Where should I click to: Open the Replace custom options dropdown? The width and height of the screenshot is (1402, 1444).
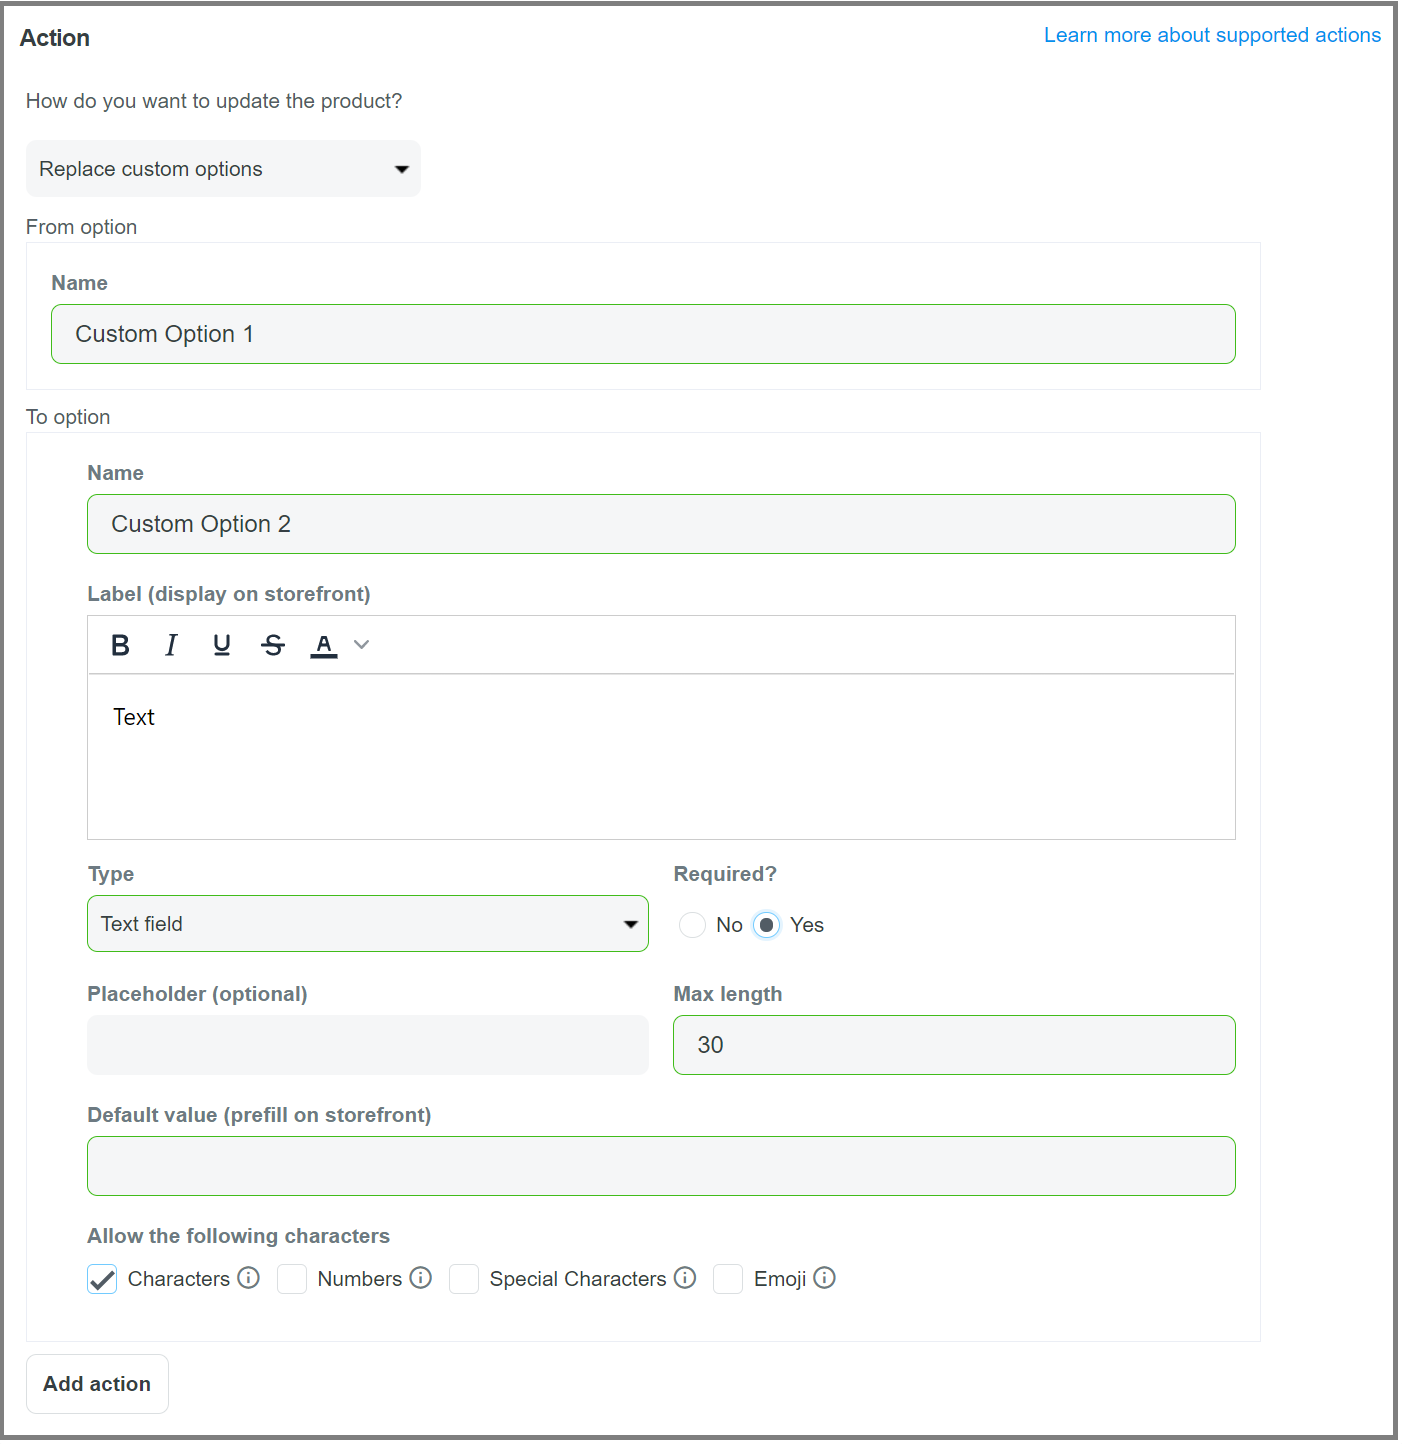[x=223, y=169]
